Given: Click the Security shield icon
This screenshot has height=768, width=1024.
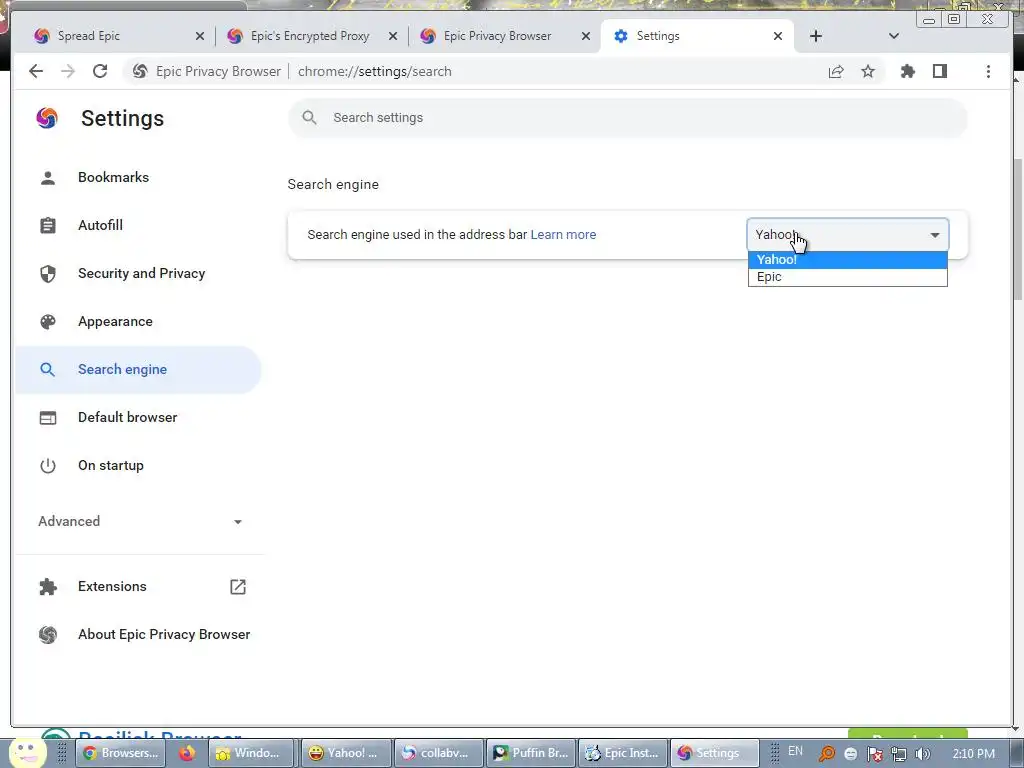Looking at the screenshot, I should point(48,274).
